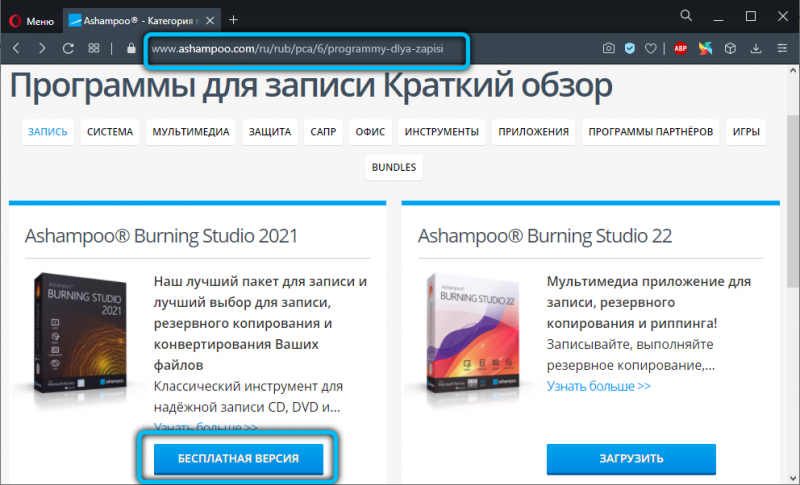Open Ashampoo Burning Studio 22 title link
This screenshot has height=485, width=800.
click(545, 236)
